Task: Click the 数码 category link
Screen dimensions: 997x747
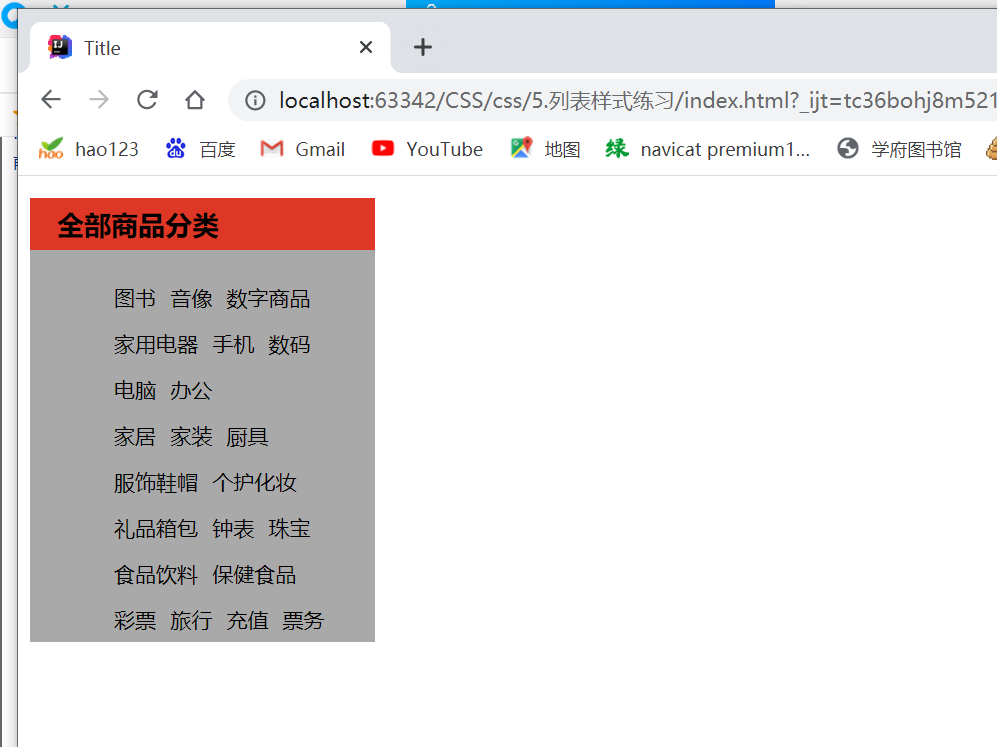Action: pos(289,345)
